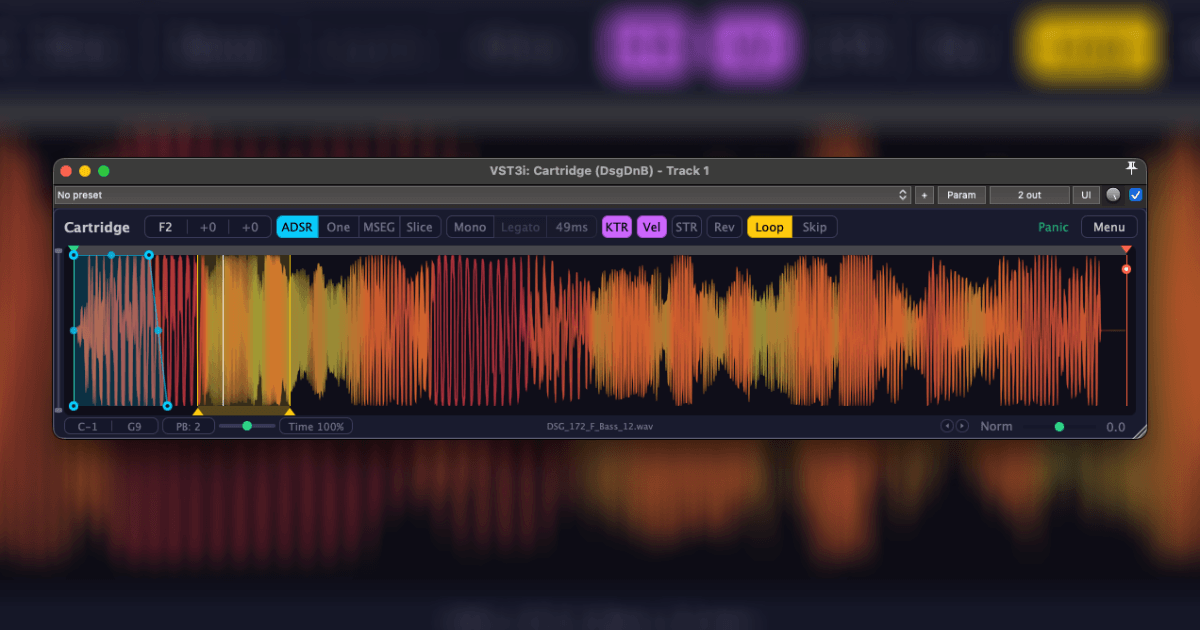Viewport: 1200px width, 630px height.
Task: Select the left yellow loop start triangle
Action: [197, 411]
